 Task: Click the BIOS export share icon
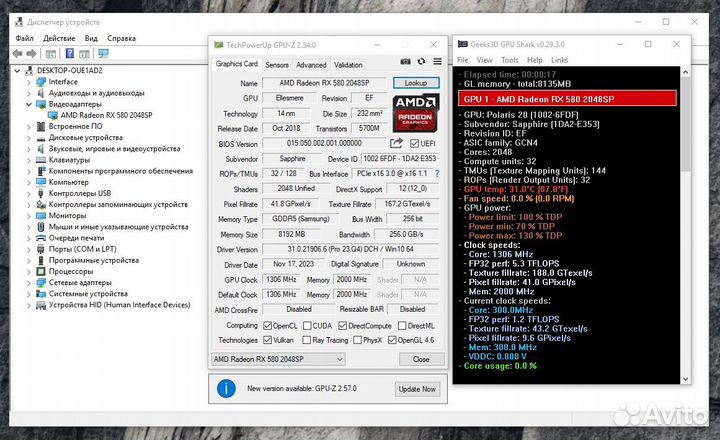pos(396,143)
